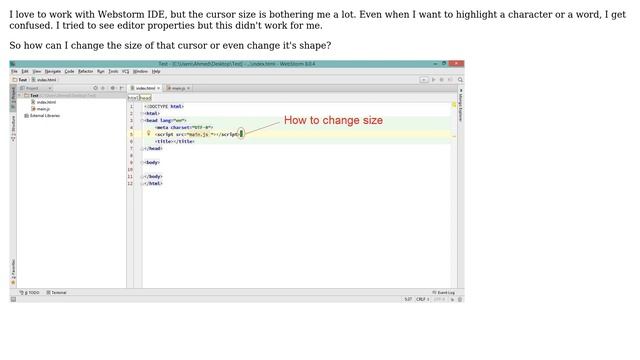This screenshot has width=640, height=360.
Task: Open the Run menu
Action: click(x=100, y=71)
